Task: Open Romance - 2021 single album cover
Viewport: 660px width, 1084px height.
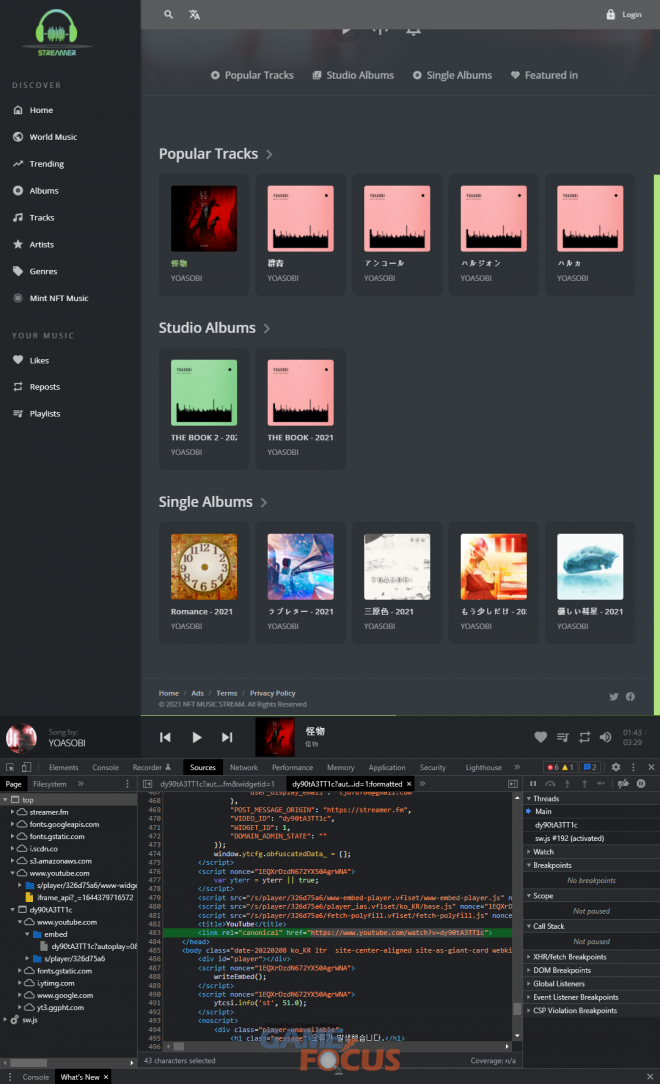Action: click(204, 566)
